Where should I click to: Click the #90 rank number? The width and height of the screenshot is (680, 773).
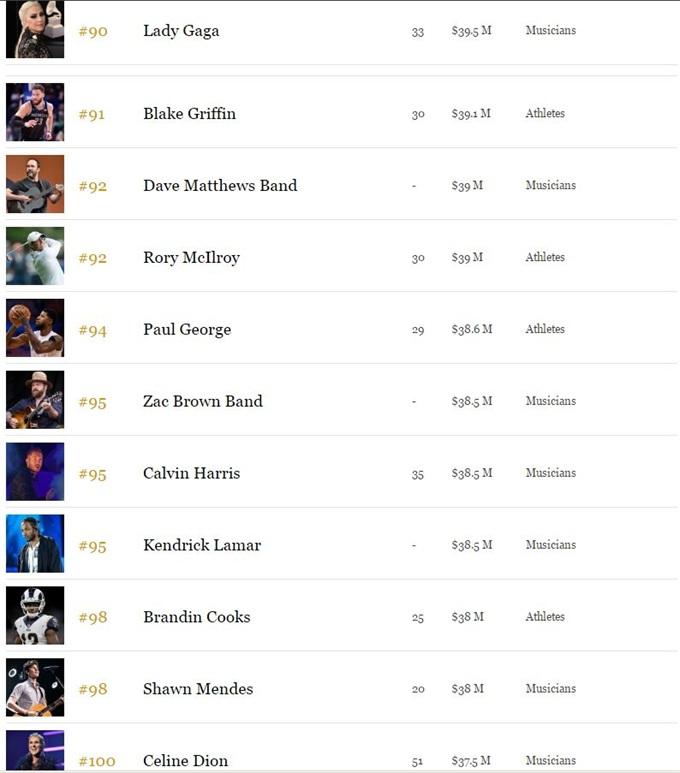click(93, 32)
